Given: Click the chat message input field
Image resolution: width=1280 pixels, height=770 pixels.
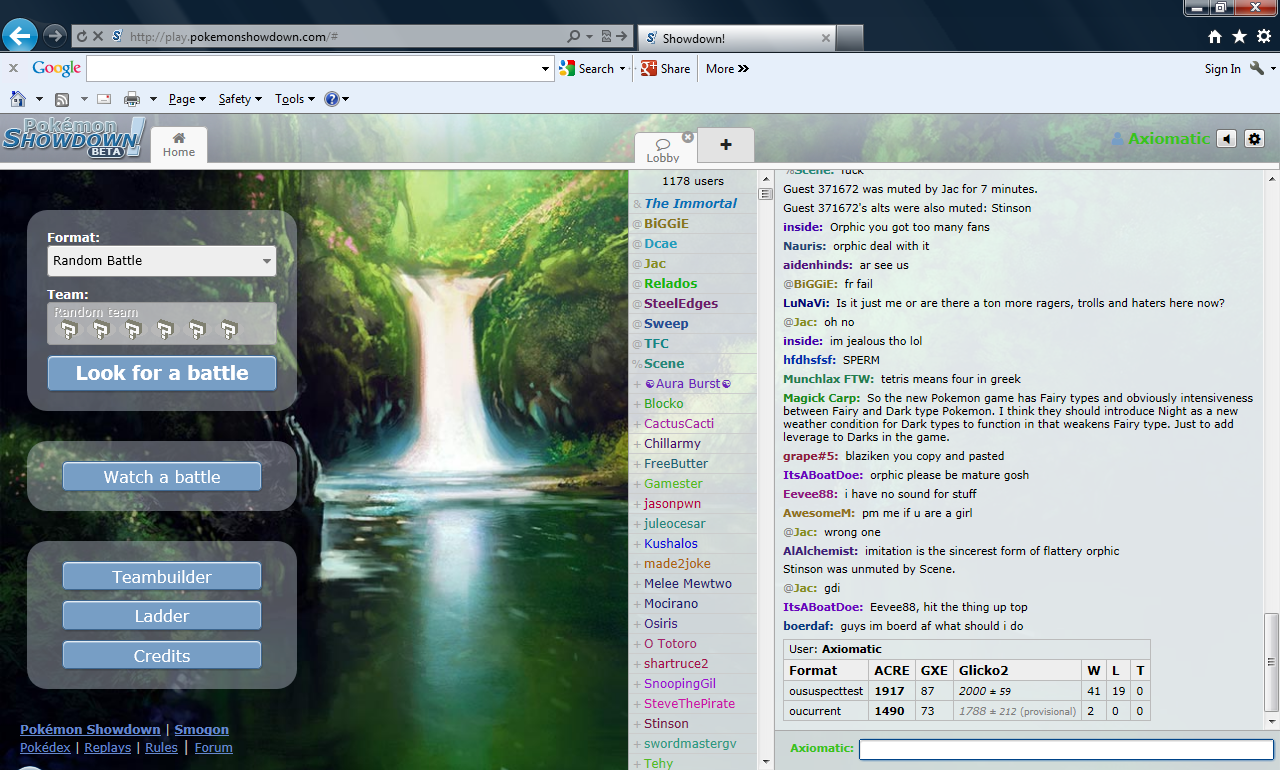Looking at the screenshot, I should [1065, 749].
